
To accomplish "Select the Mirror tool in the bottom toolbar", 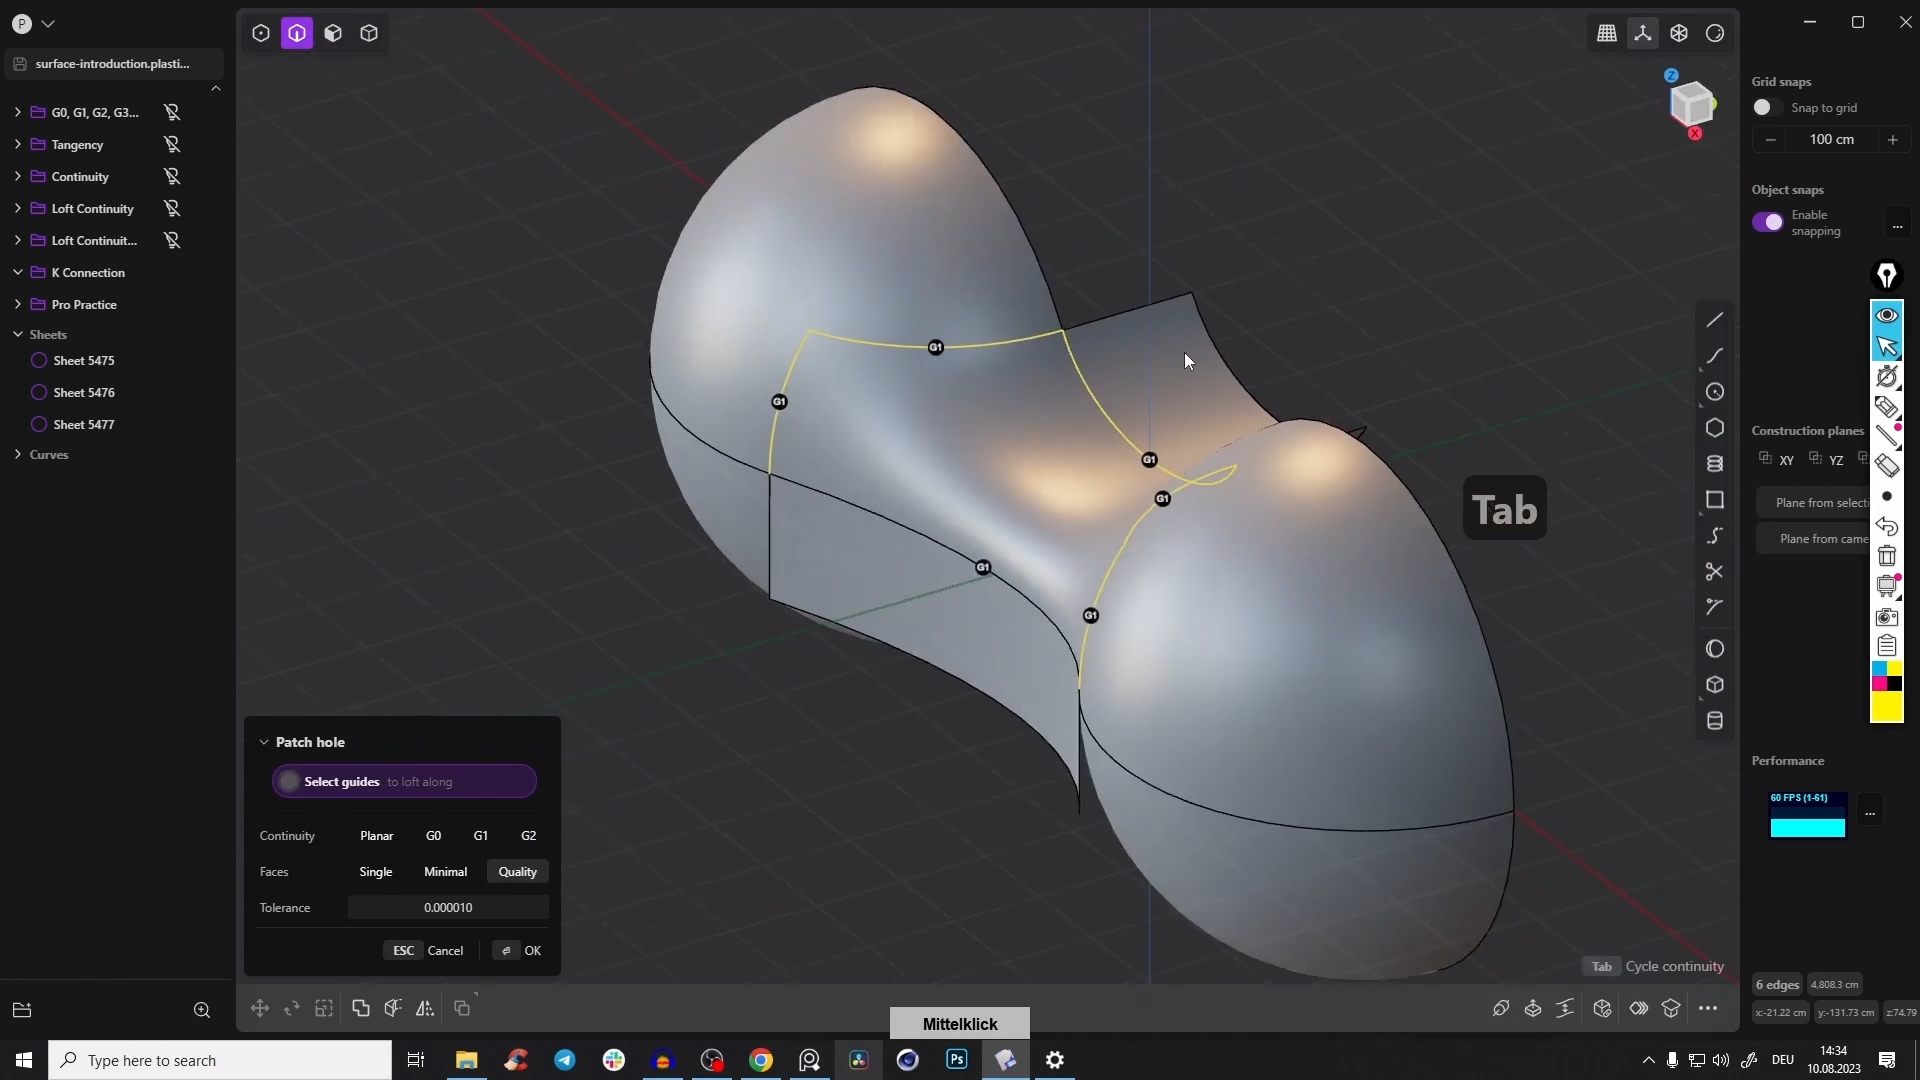I will pos(425,1009).
